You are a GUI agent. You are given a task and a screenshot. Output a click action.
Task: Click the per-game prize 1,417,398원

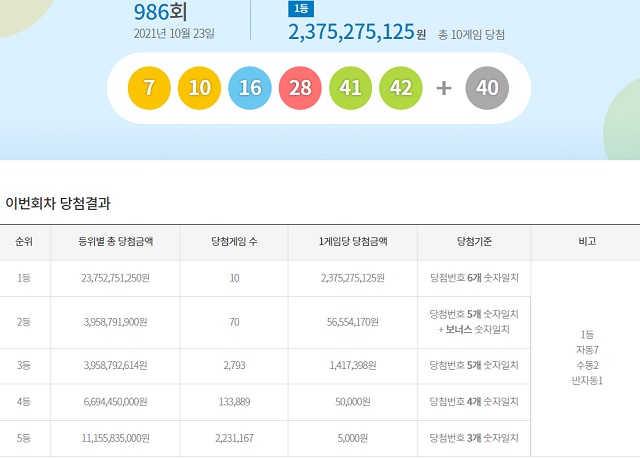click(353, 366)
